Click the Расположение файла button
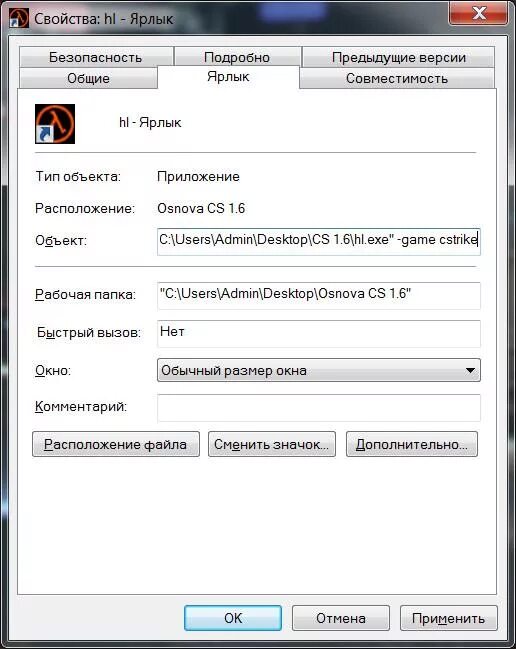 116,445
